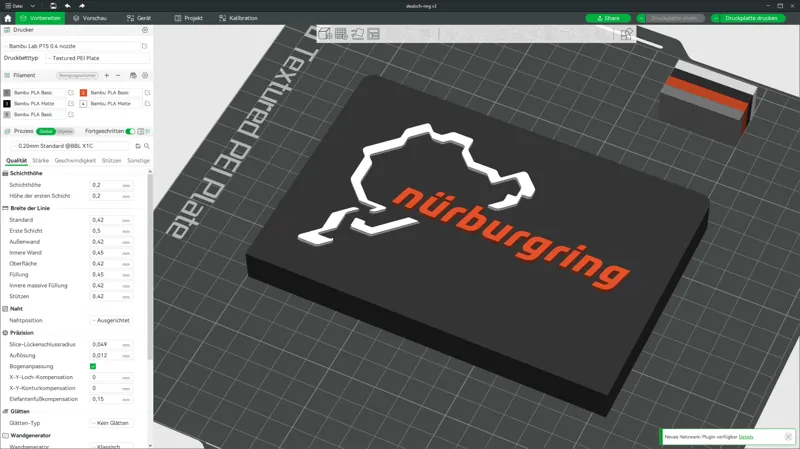Click the settings panel vertical scrollbar
This screenshot has height=449, width=800.
click(x=150, y=265)
